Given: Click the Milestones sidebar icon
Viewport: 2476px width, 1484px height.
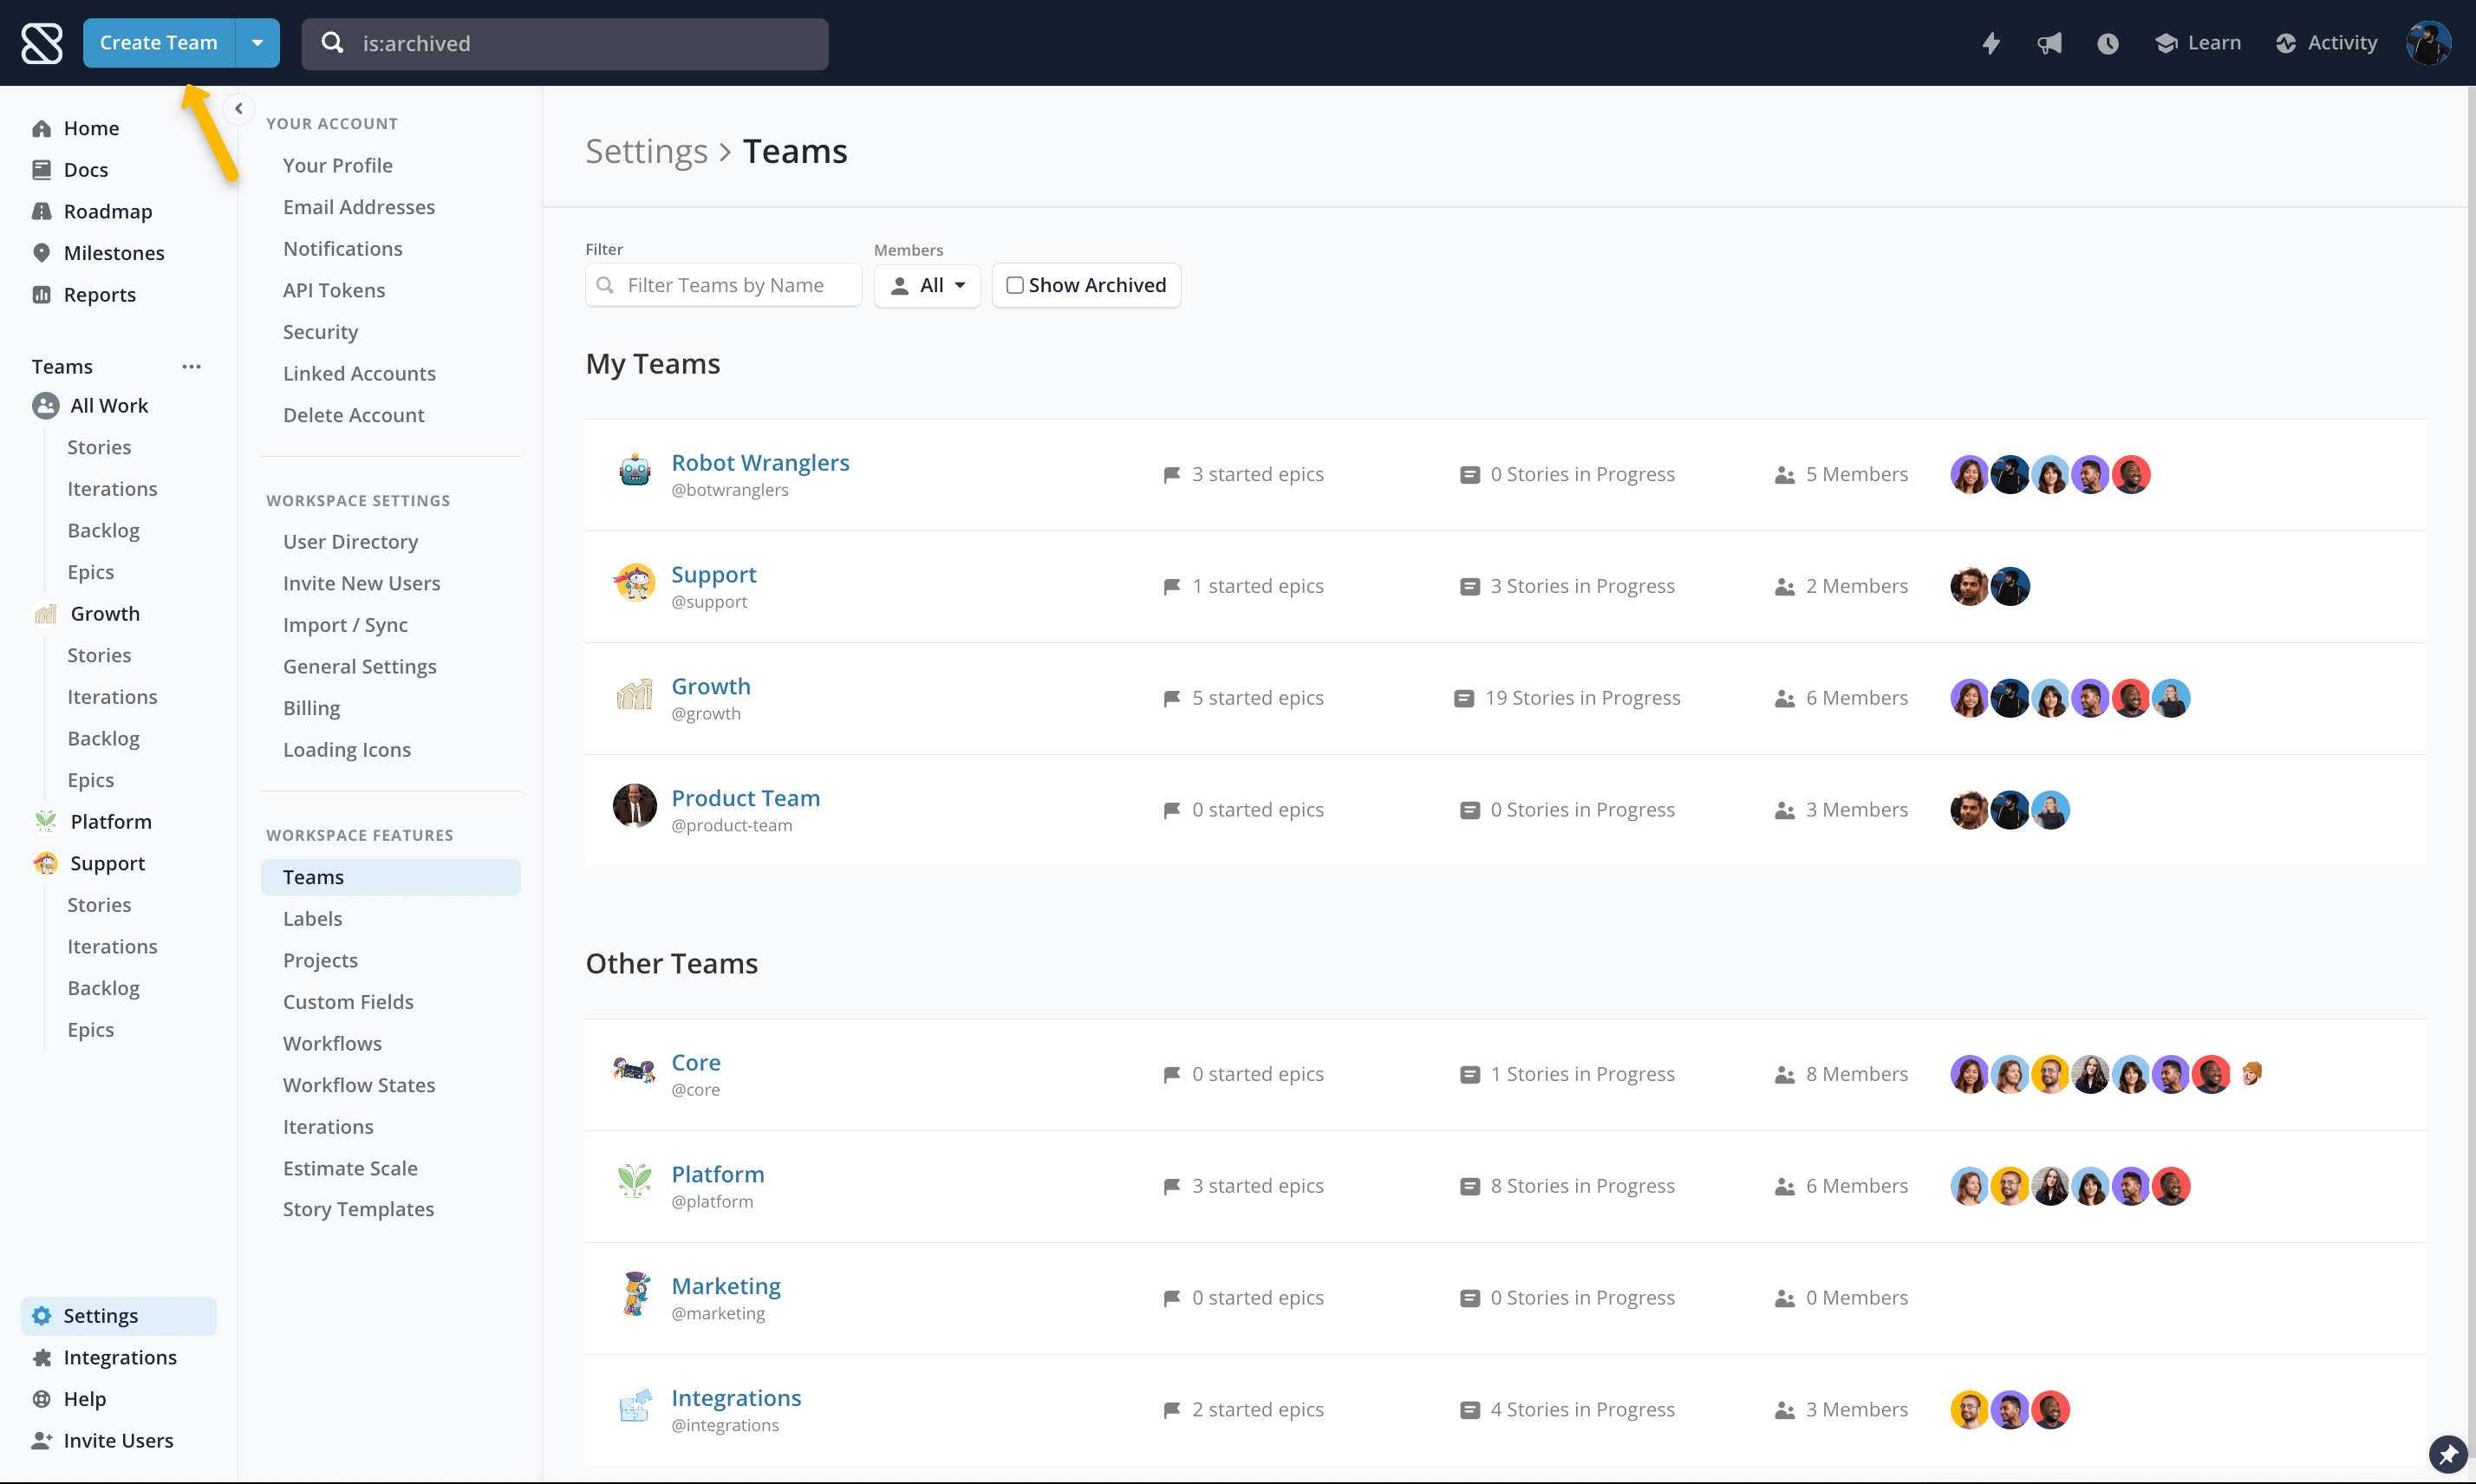Looking at the screenshot, I should pyautogui.click(x=42, y=252).
